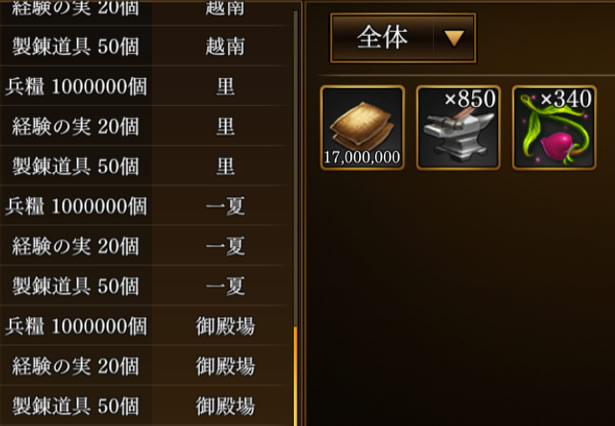Image resolution: width=615 pixels, height=426 pixels.
Task: Select the 兵糧 1000000個 row for 里
Action: tap(146, 86)
